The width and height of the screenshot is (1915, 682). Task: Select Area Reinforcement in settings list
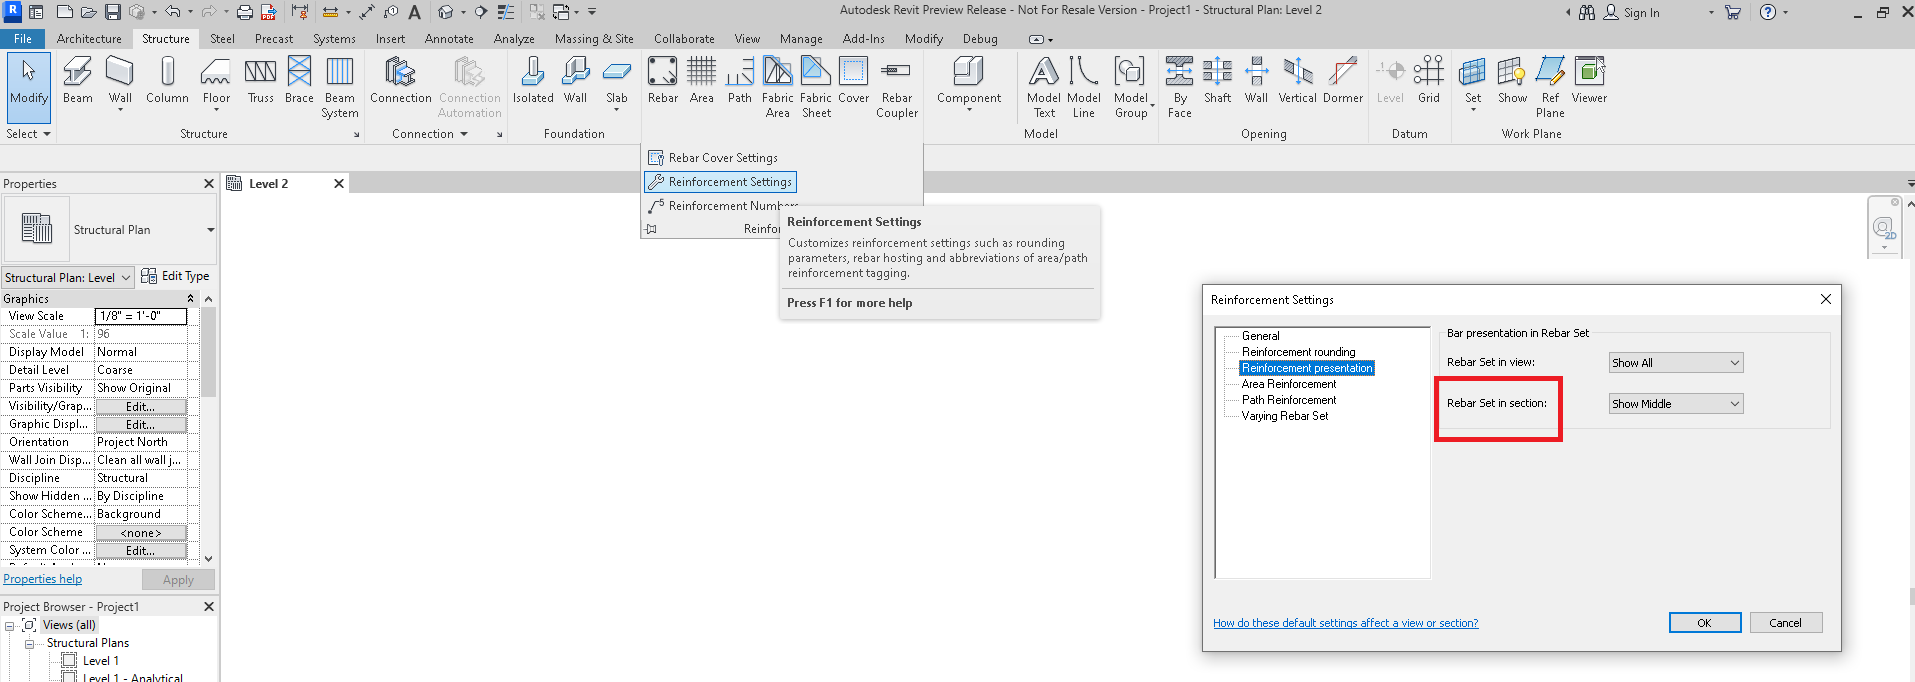[1288, 384]
